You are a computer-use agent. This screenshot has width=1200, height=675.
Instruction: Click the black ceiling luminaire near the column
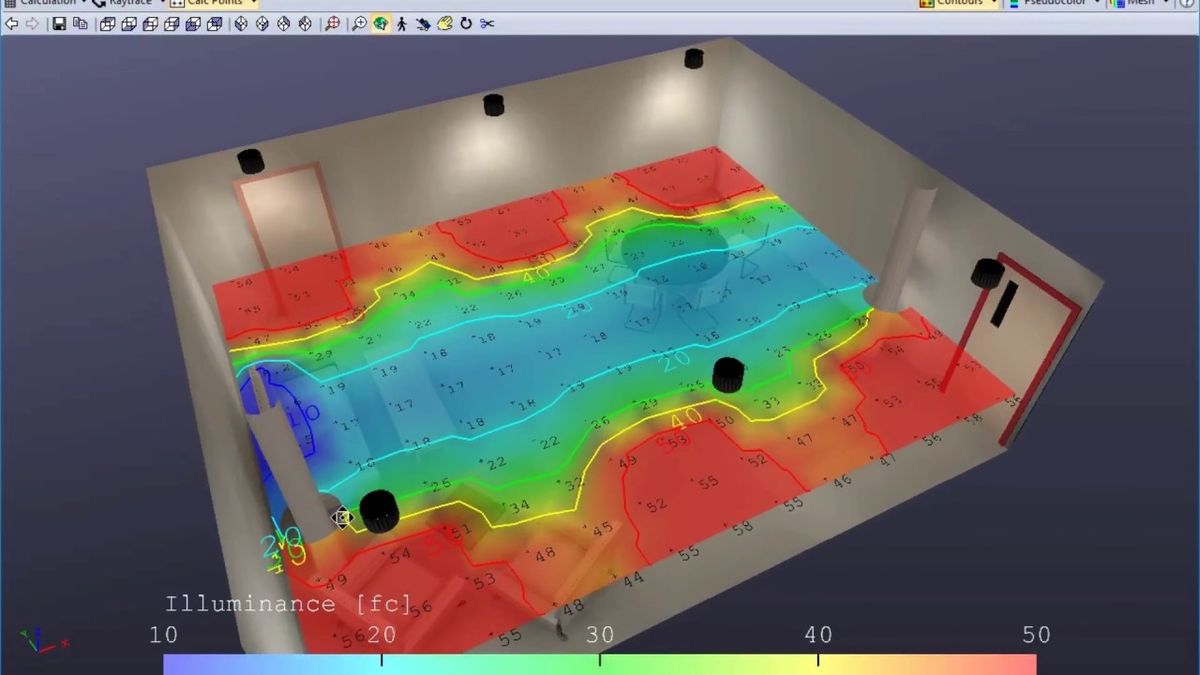pyautogui.click(x=379, y=510)
